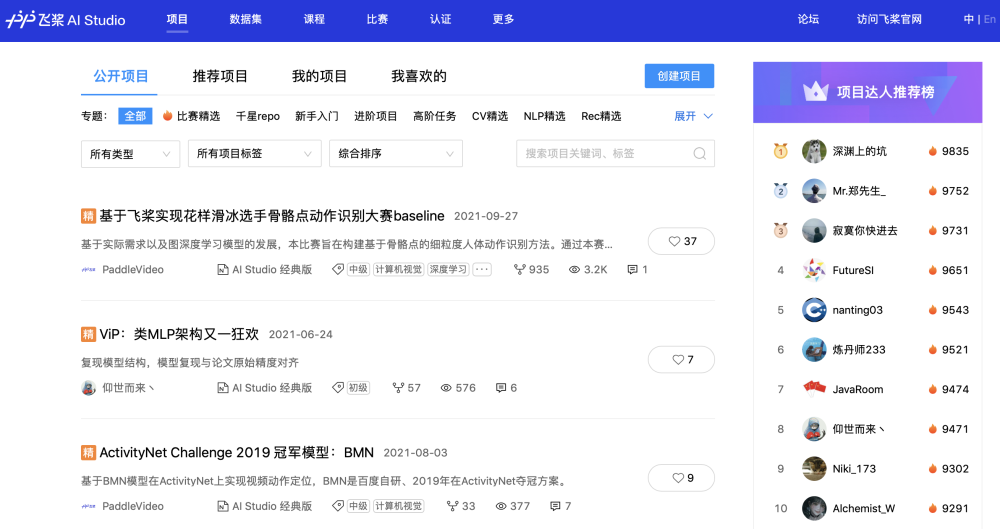The height and width of the screenshot is (529, 1000).
Task: Click views eye icon showing 576
Action: 446,387
